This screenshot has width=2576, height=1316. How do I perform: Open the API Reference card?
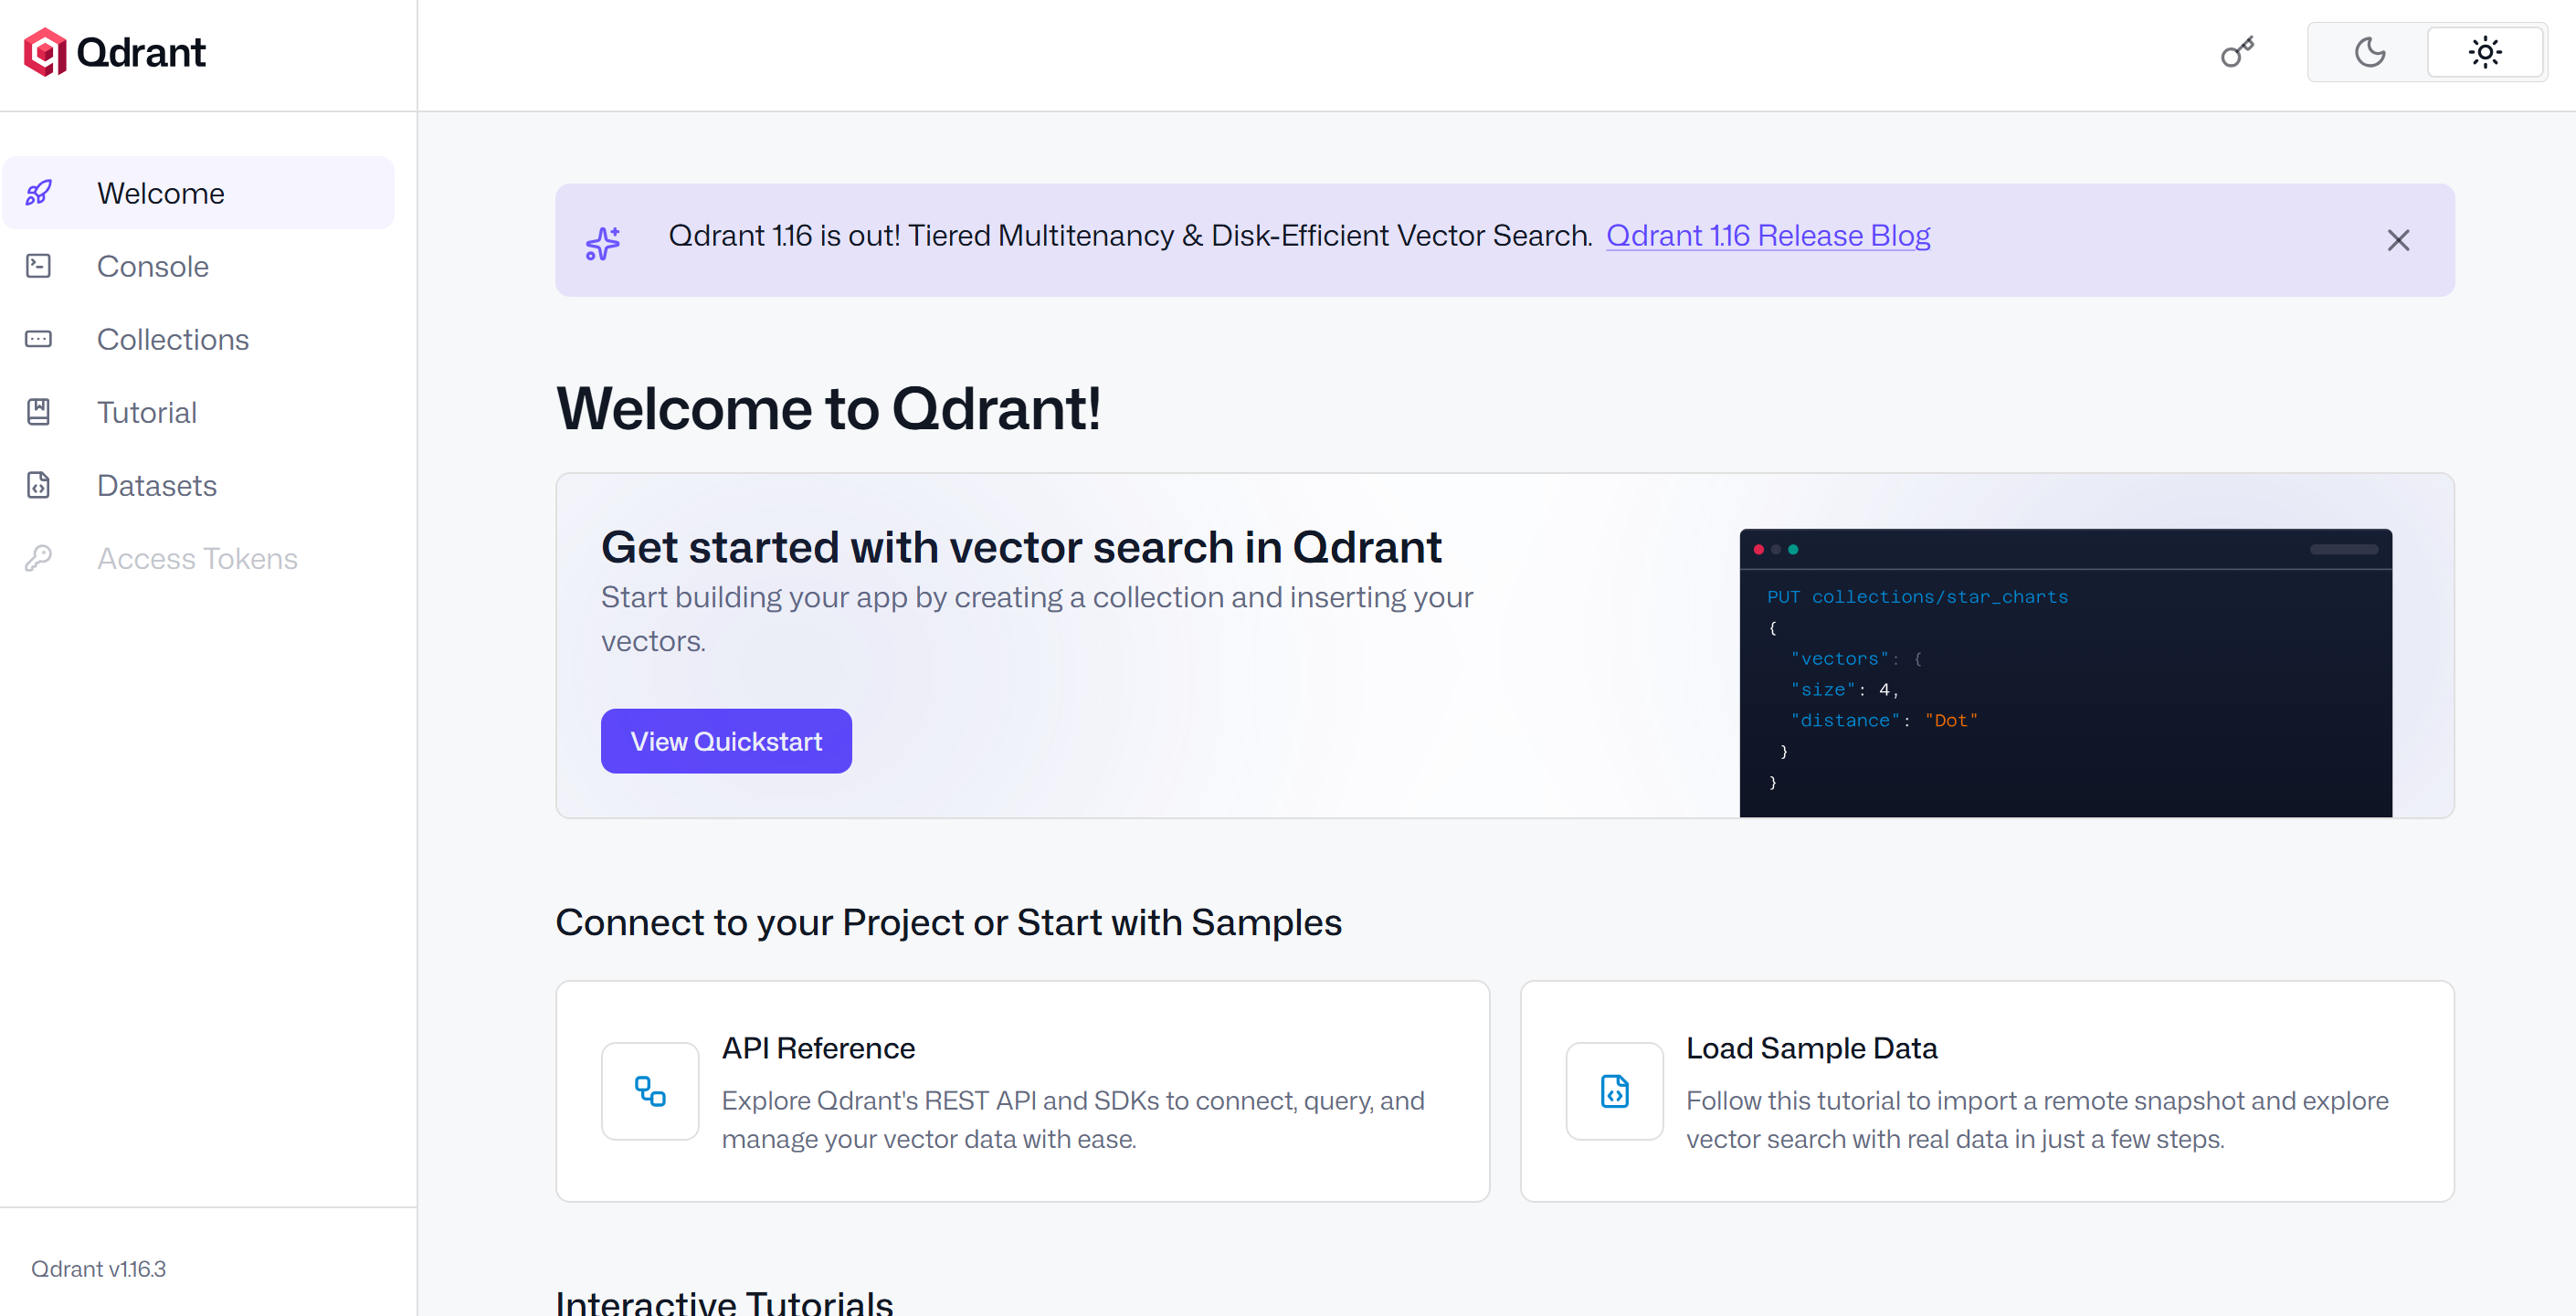pyautogui.click(x=1022, y=1091)
